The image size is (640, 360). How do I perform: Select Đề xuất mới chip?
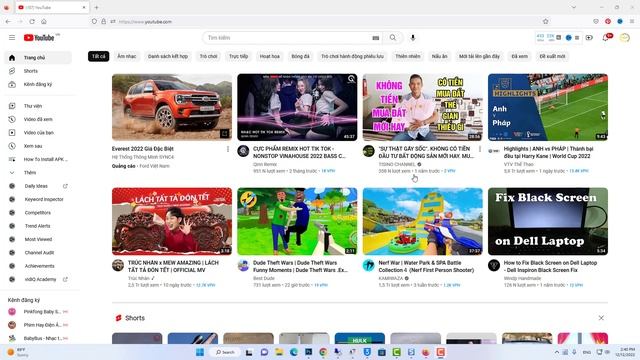click(x=552, y=56)
